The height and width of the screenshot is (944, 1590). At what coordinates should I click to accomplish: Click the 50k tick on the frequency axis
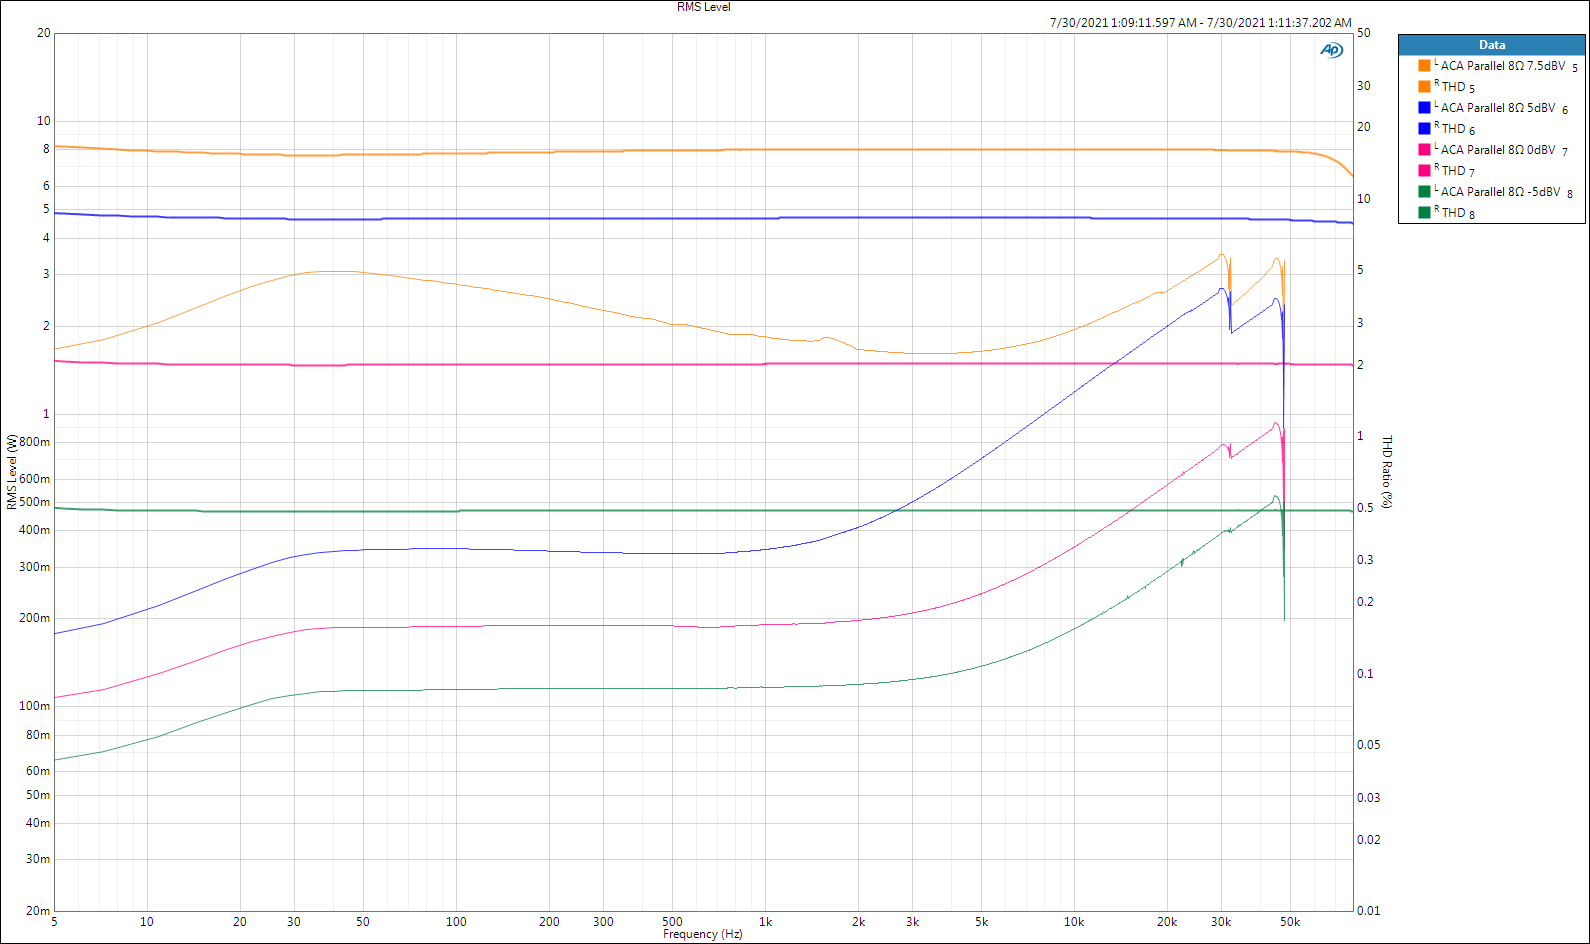click(1290, 922)
